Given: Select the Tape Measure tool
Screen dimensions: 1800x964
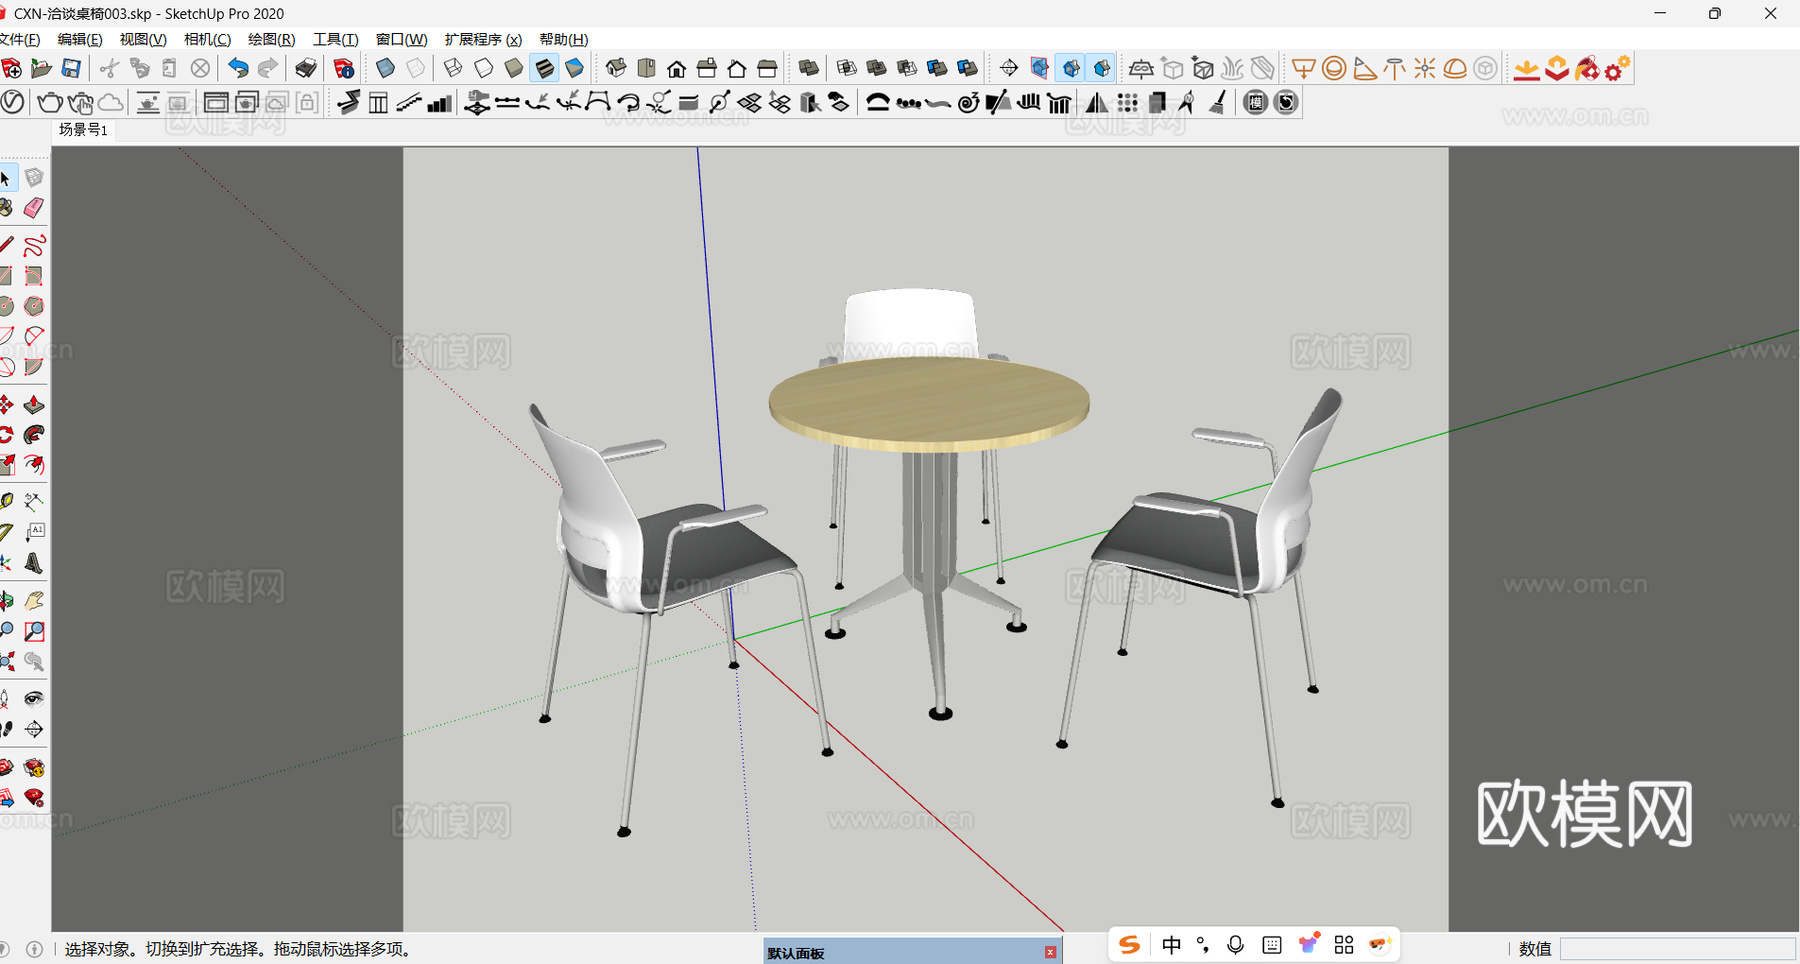Looking at the screenshot, I should click(8, 500).
